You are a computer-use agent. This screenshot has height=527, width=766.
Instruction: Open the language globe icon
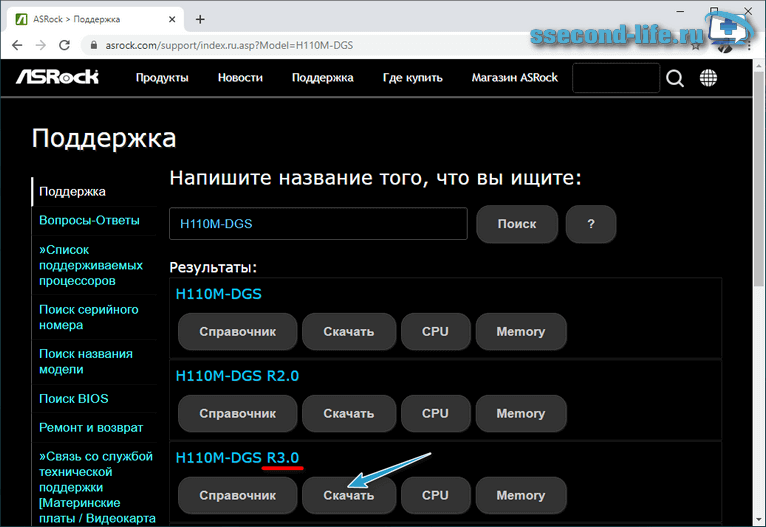(708, 78)
